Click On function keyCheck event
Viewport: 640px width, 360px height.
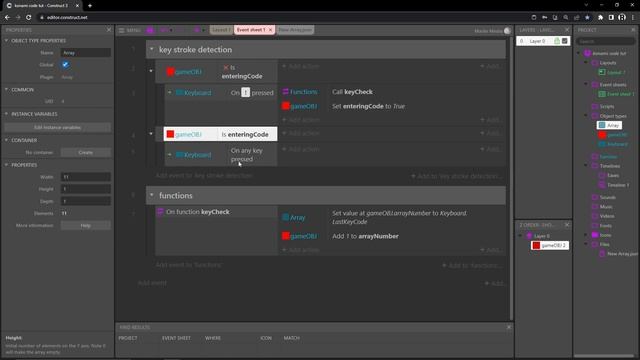click(216, 212)
